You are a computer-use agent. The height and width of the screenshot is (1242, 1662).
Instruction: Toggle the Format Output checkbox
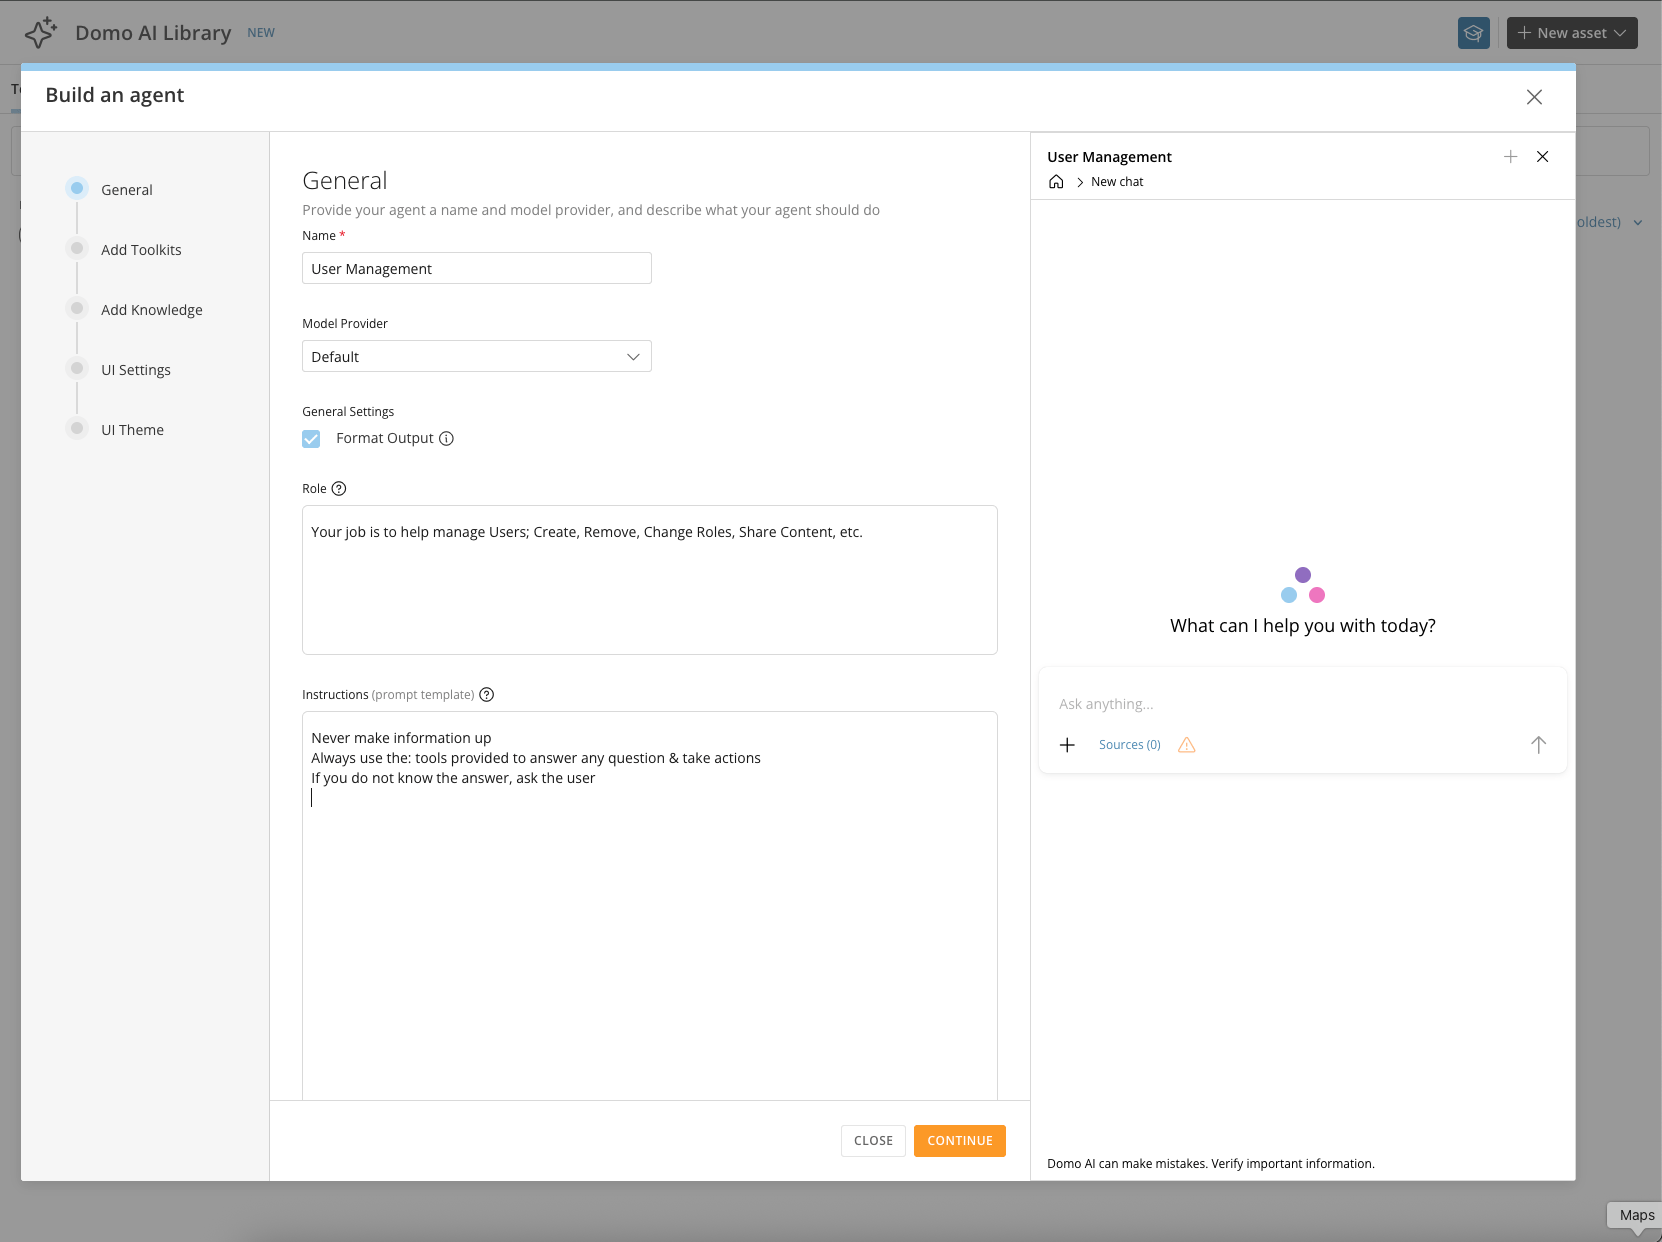click(x=311, y=438)
